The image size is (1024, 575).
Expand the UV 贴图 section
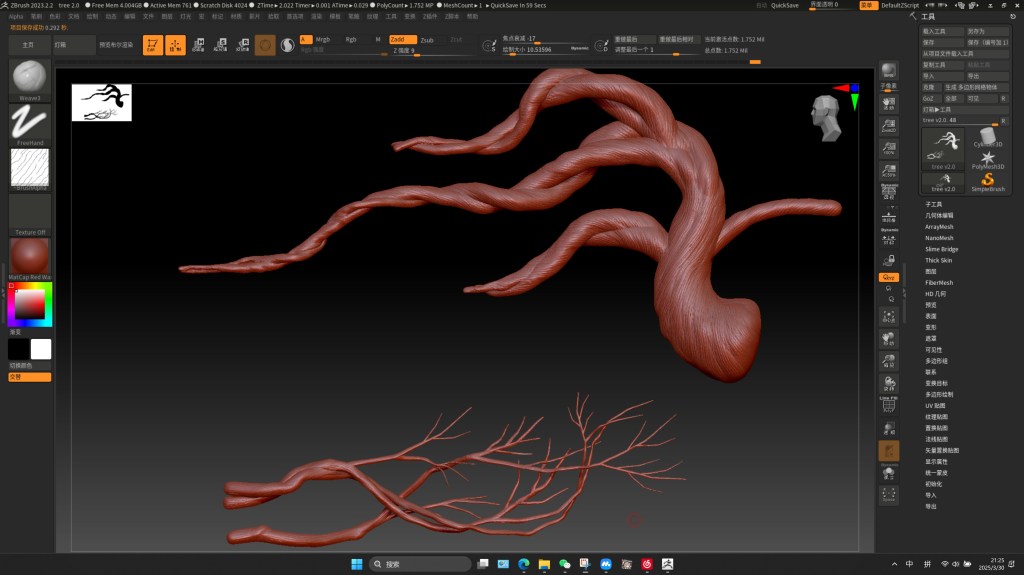pos(935,406)
